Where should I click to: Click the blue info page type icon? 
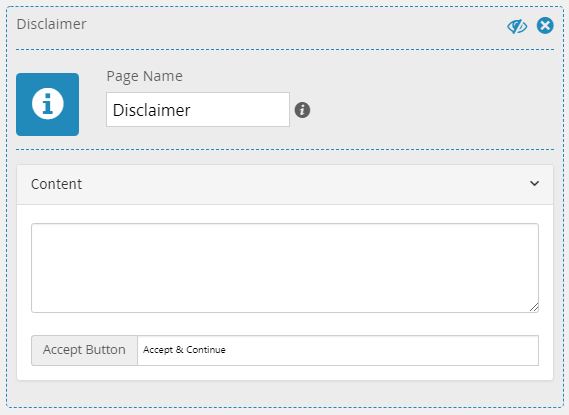tap(48, 104)
